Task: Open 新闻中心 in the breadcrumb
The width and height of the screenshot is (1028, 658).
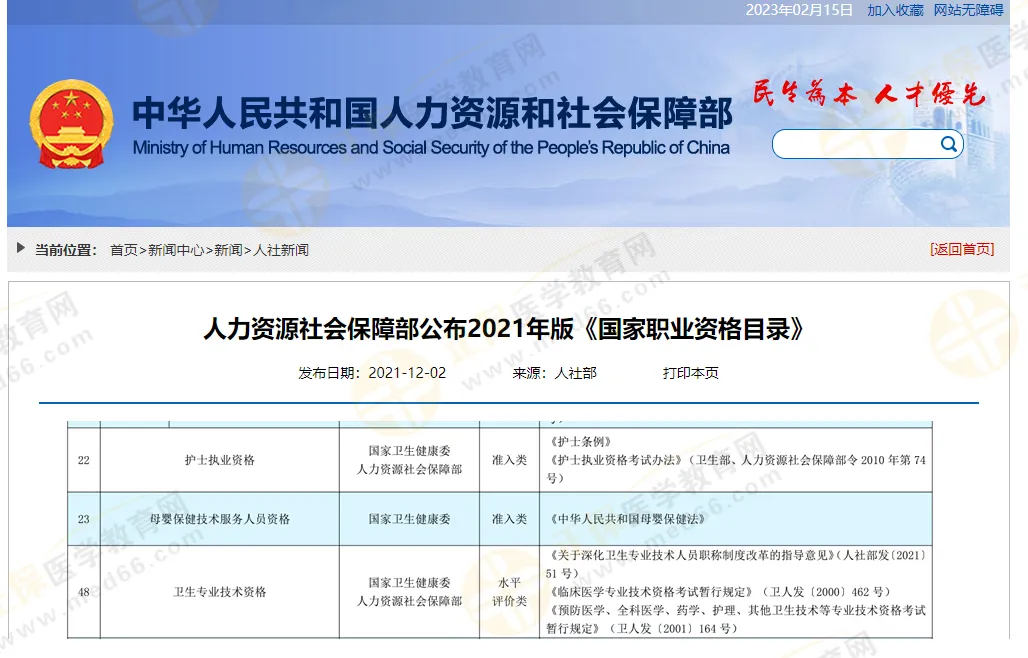Action: pos(176,250)
